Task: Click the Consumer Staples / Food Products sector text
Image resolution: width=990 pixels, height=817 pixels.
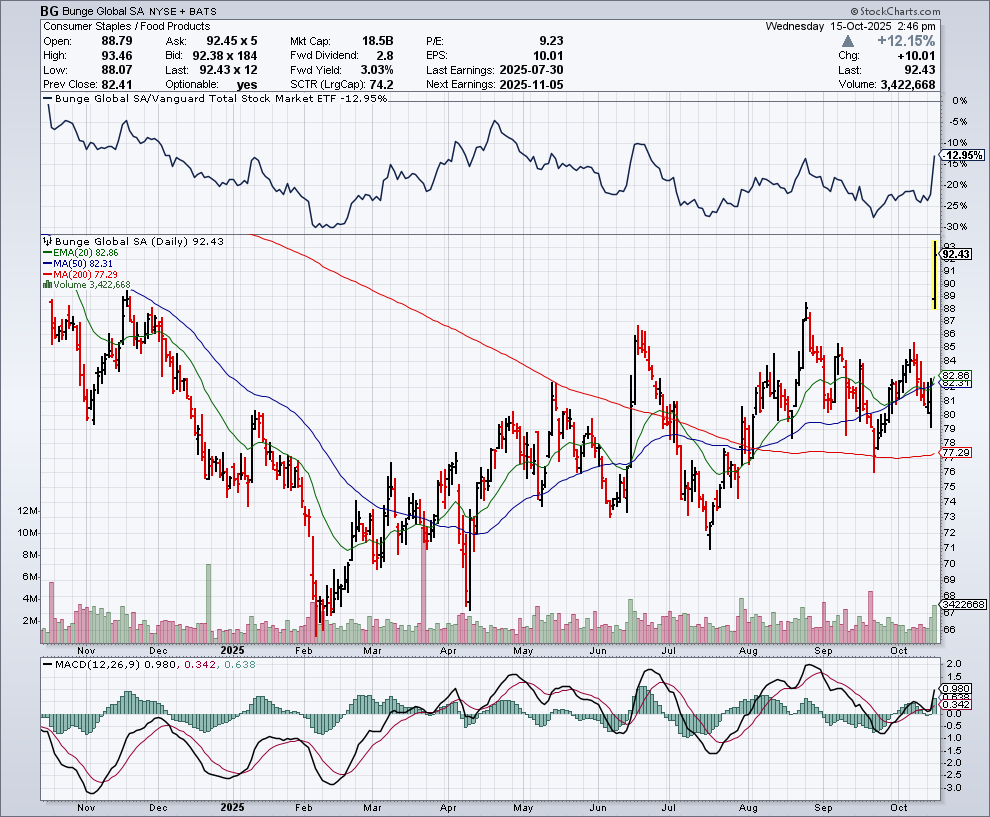Action: (127, 26)
